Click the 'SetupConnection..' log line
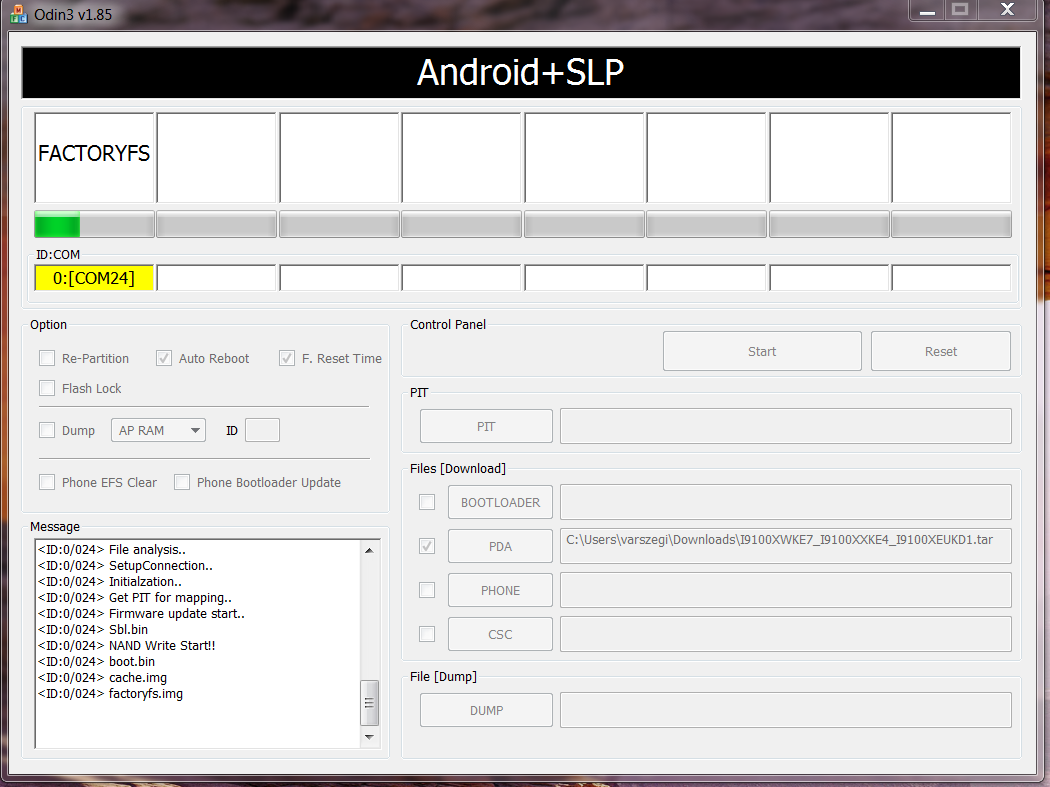This screenshot has width=1050, height=787. click(125, 565)
